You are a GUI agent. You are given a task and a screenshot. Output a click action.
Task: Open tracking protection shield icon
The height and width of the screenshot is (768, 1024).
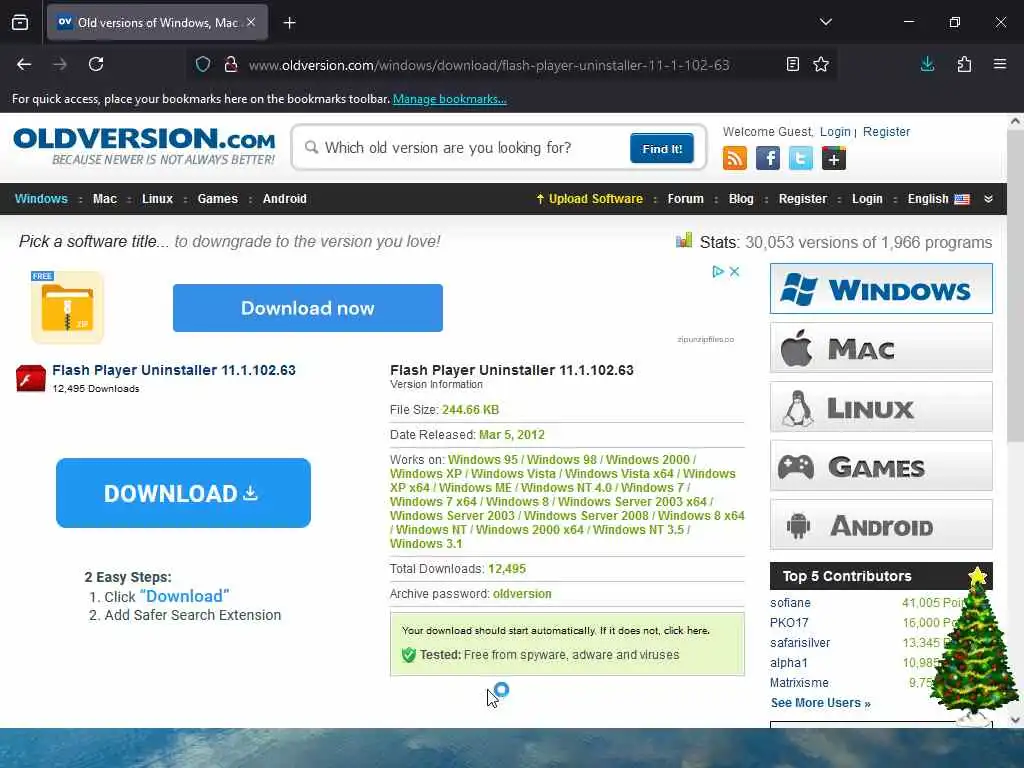(203, 65)
